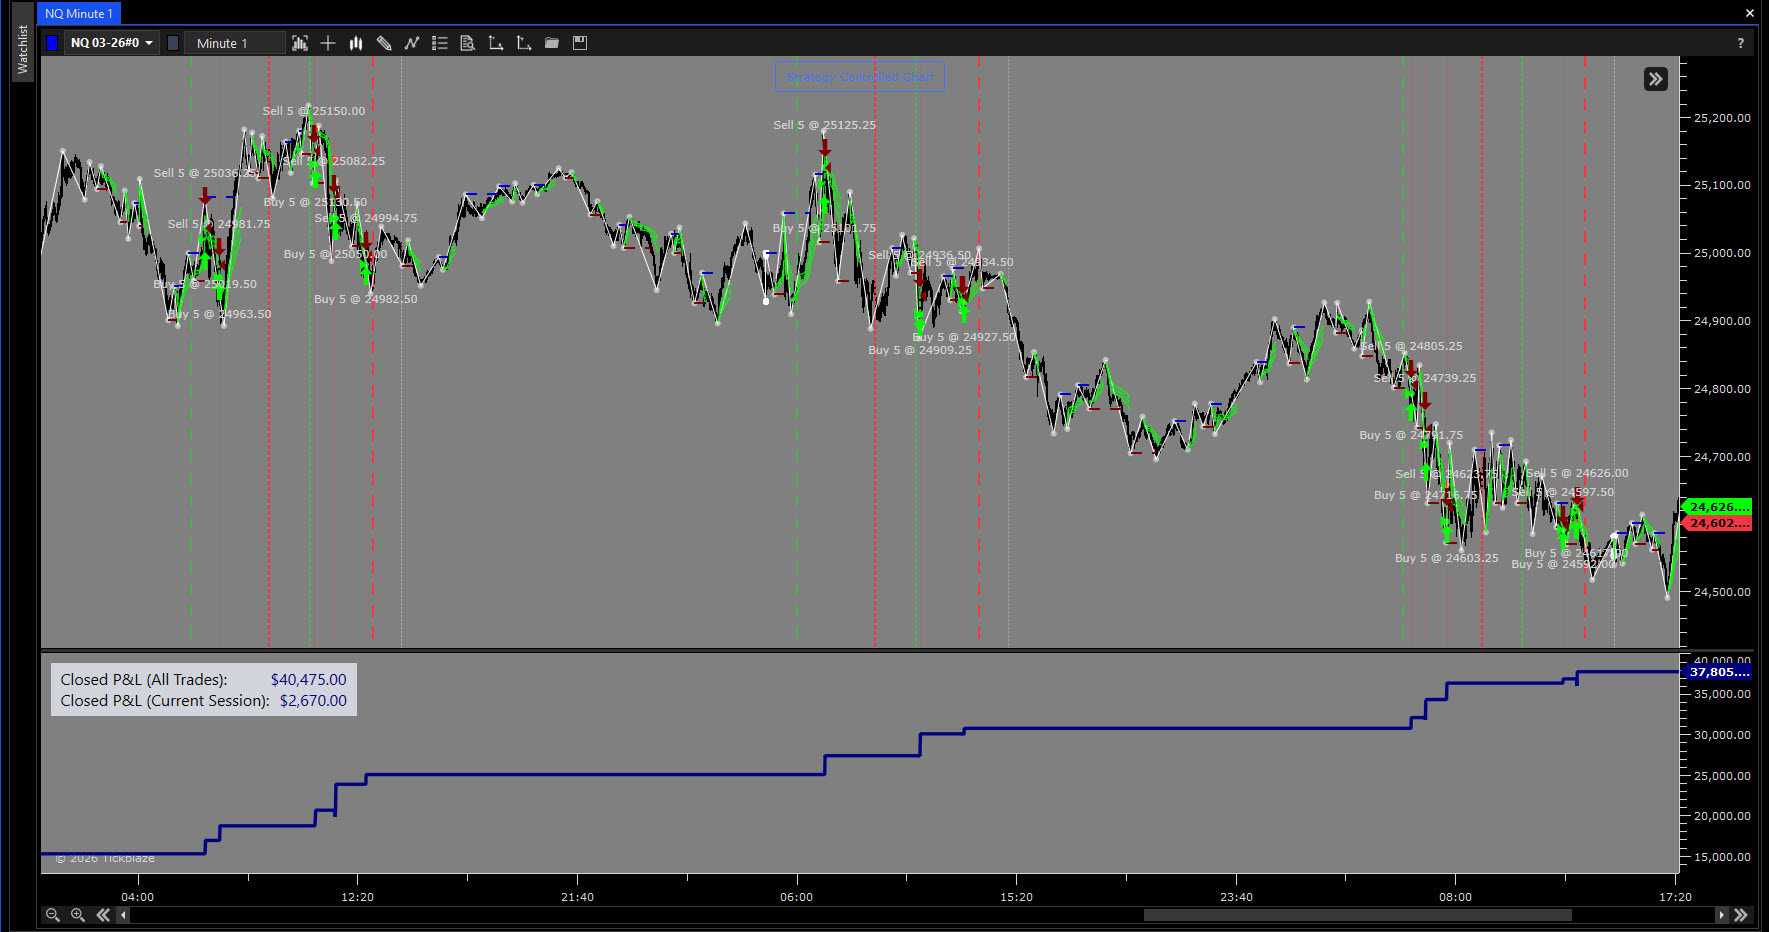This screenshot has height=932, width=1769.
Task: Expand the side panel with double chevron
Action: pos(1656,79)
